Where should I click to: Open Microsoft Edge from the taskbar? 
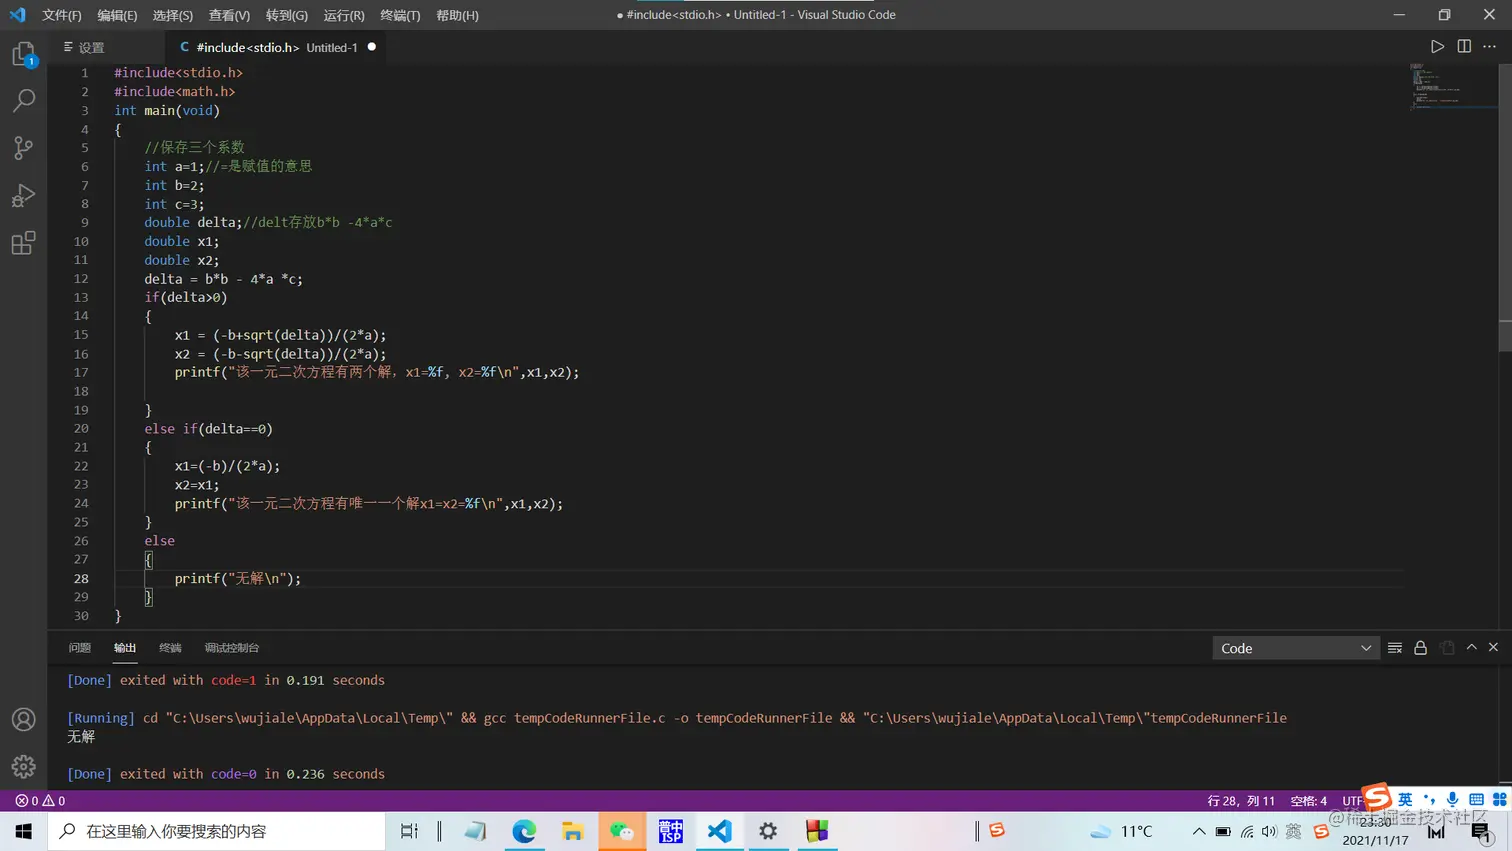click(x=524, y=831)
